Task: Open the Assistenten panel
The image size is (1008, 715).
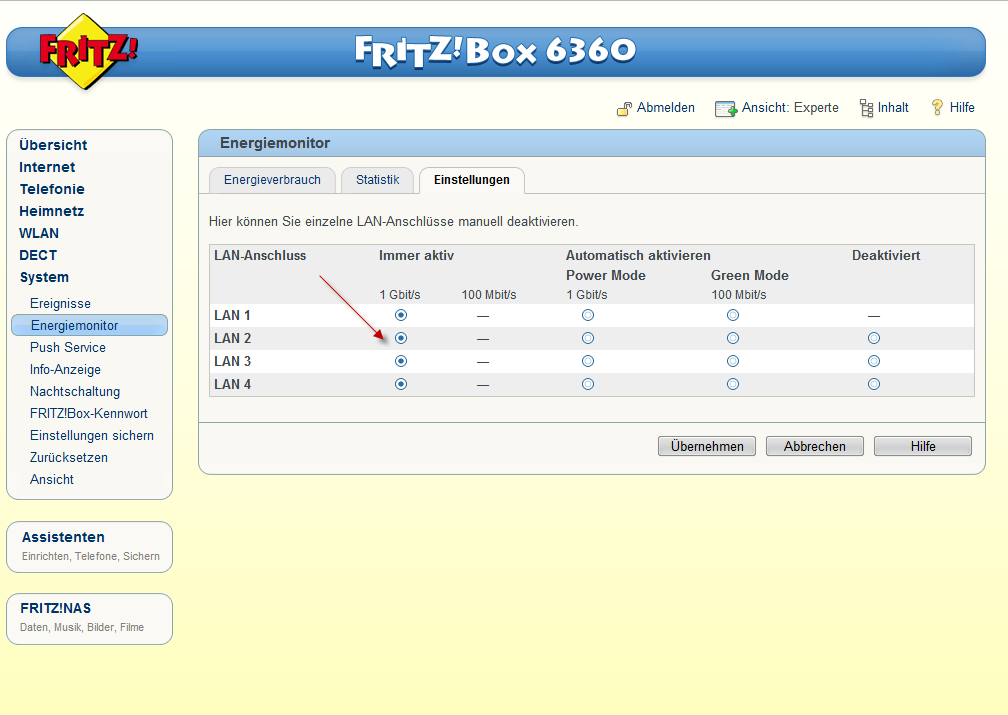Action: coord(89,547)
